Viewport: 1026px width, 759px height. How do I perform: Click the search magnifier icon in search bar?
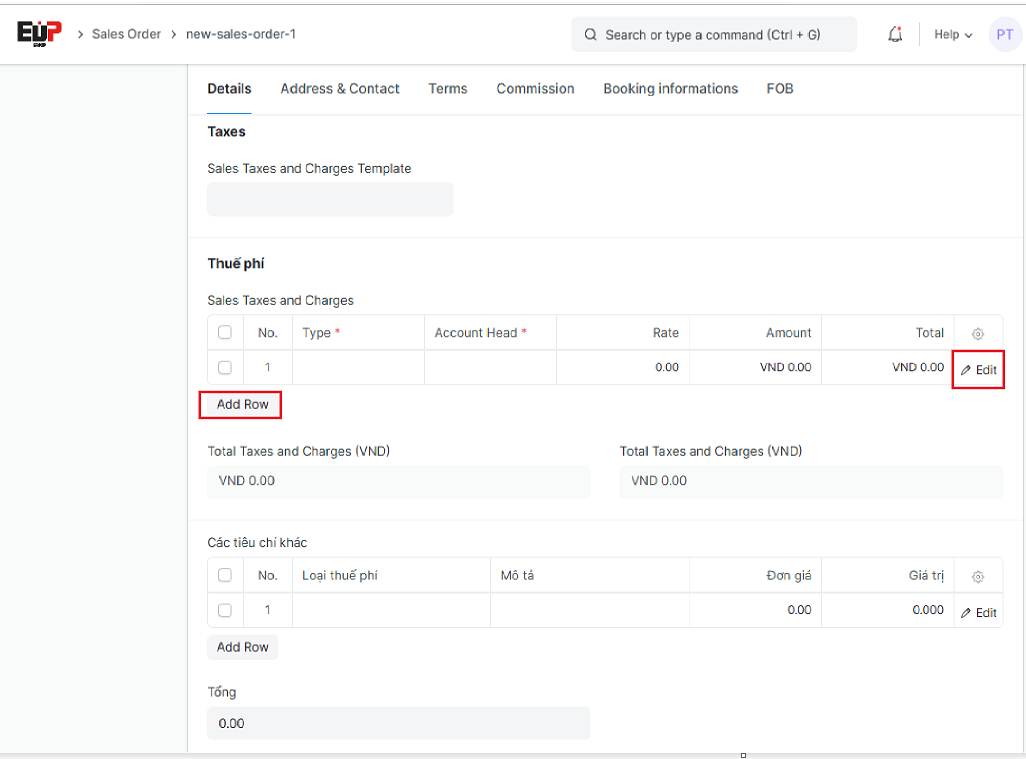click(591, 35)
